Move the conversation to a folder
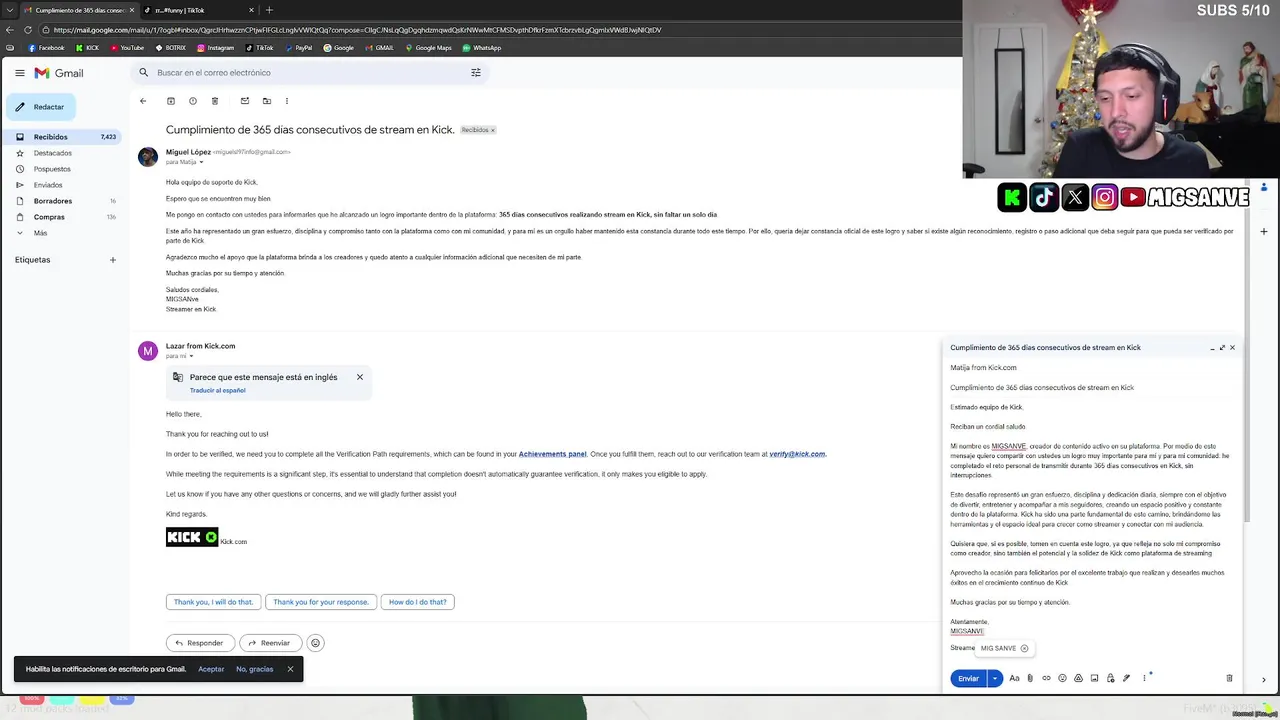The height and width of the screenshot is (720, 1280). [x=267, y=101]
